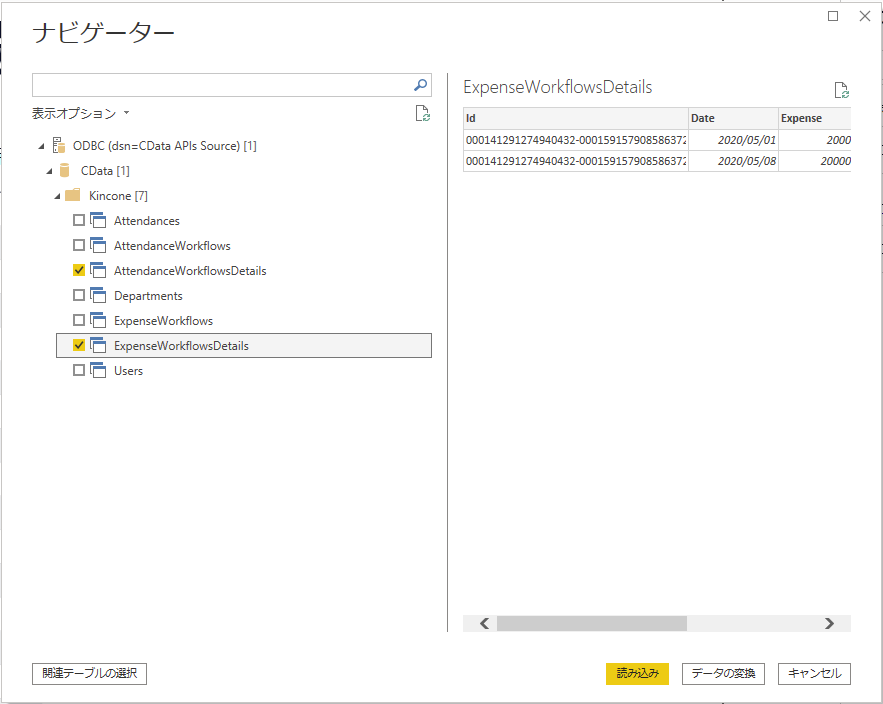Click the Date column header
Image resolution: width=883 pixels, height=704 pixels.
733,118
